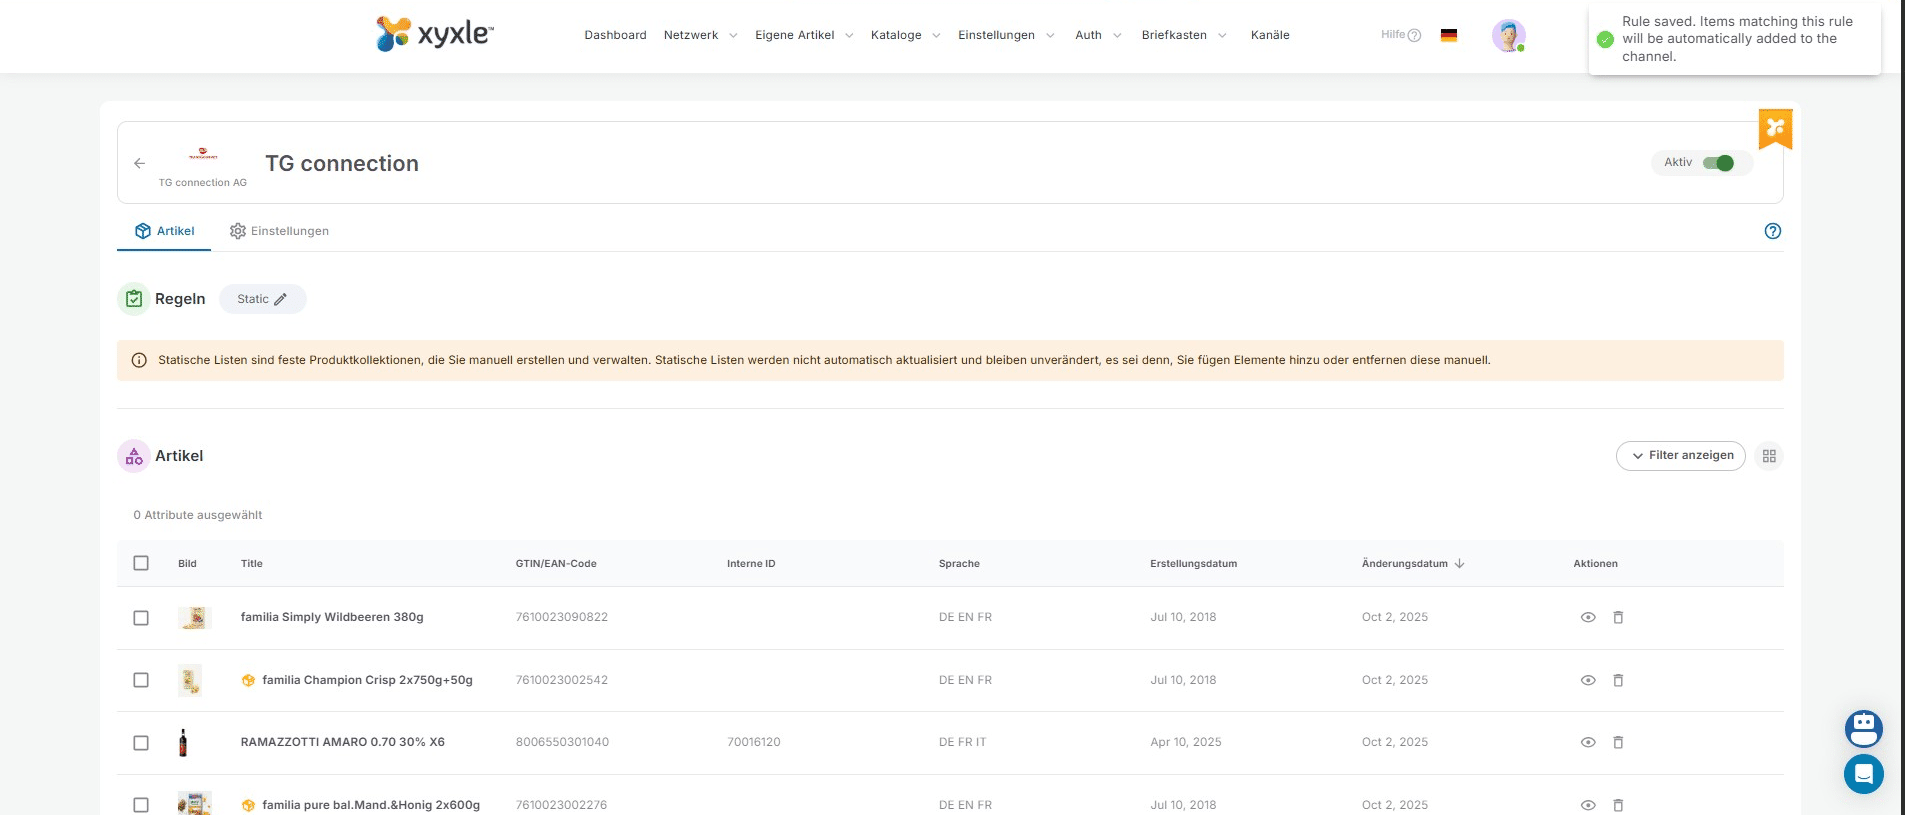Delete RAMAZZOTTI AMARO item with trash icon
The width and height of the screenshot is (1905, 815).
click(x=1617, y=742)
